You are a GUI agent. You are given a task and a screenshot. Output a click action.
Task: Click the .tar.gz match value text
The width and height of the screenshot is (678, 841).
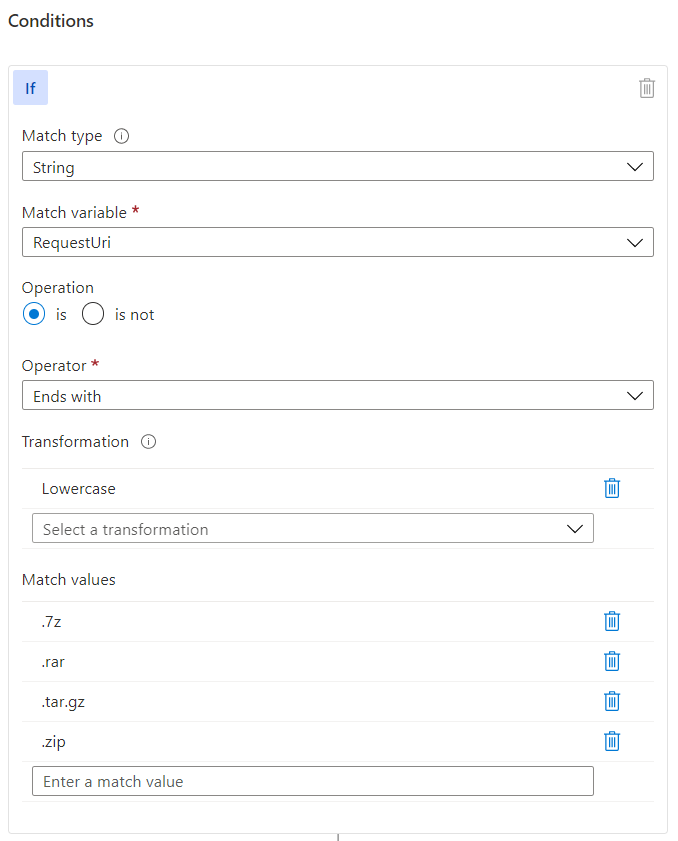[63, 702]
